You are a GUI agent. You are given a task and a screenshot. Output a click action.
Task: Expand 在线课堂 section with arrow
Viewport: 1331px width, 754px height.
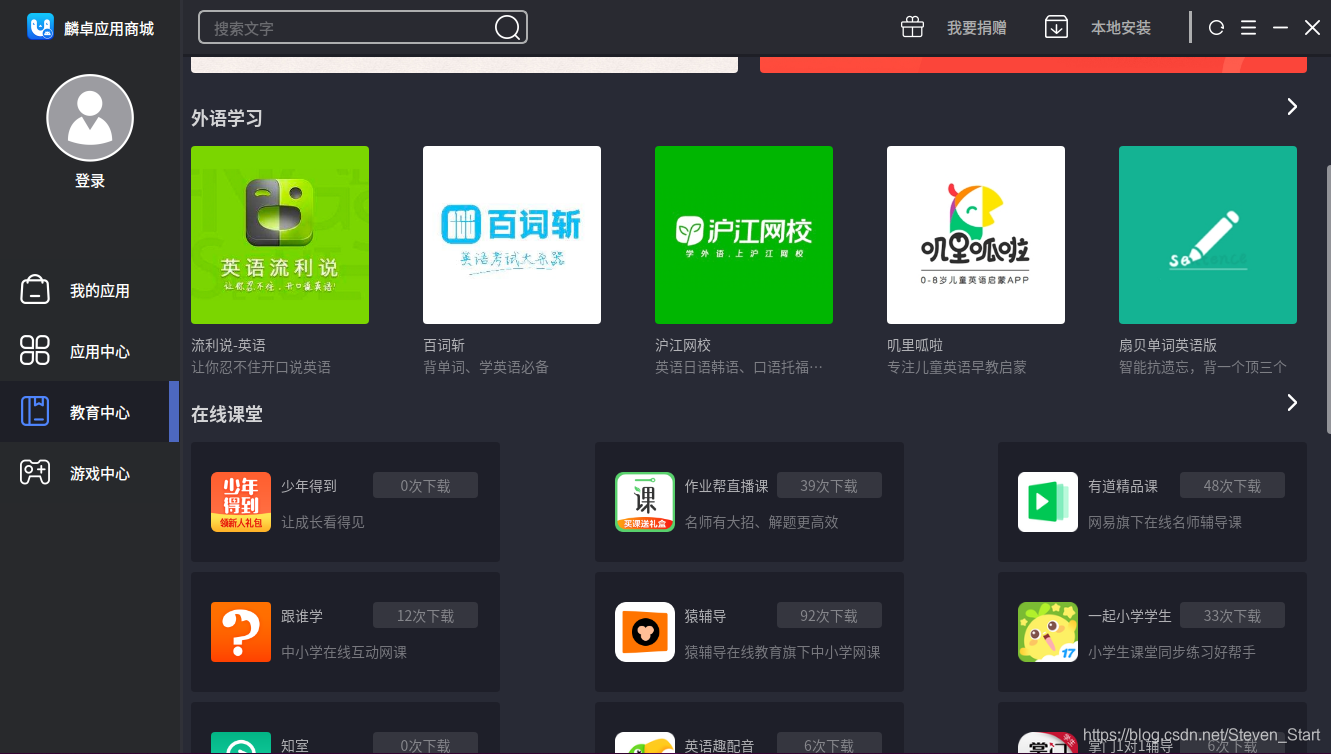pyautogui.click(x=1292, y=402)
